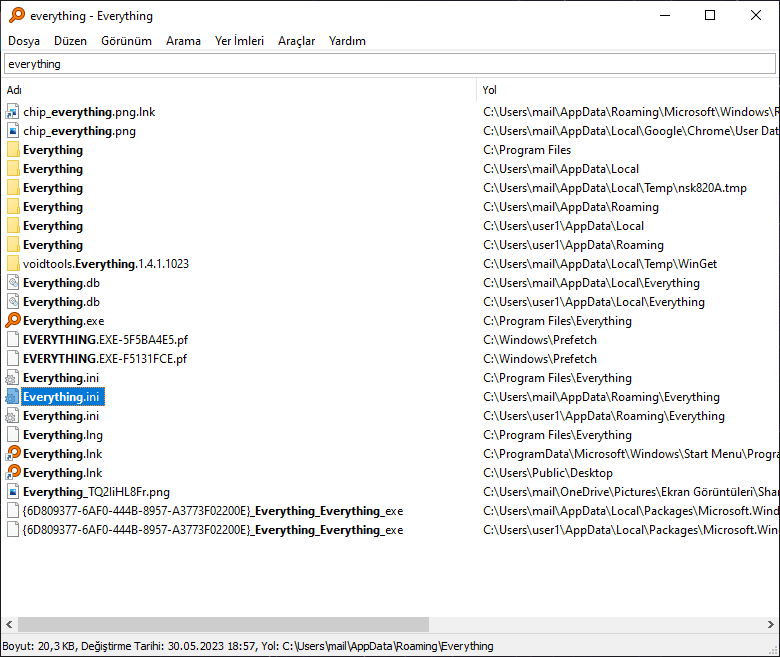The image size is (780, 657).
Task: Select the Everything.lng file icon
Action: [x=13, y=435]
